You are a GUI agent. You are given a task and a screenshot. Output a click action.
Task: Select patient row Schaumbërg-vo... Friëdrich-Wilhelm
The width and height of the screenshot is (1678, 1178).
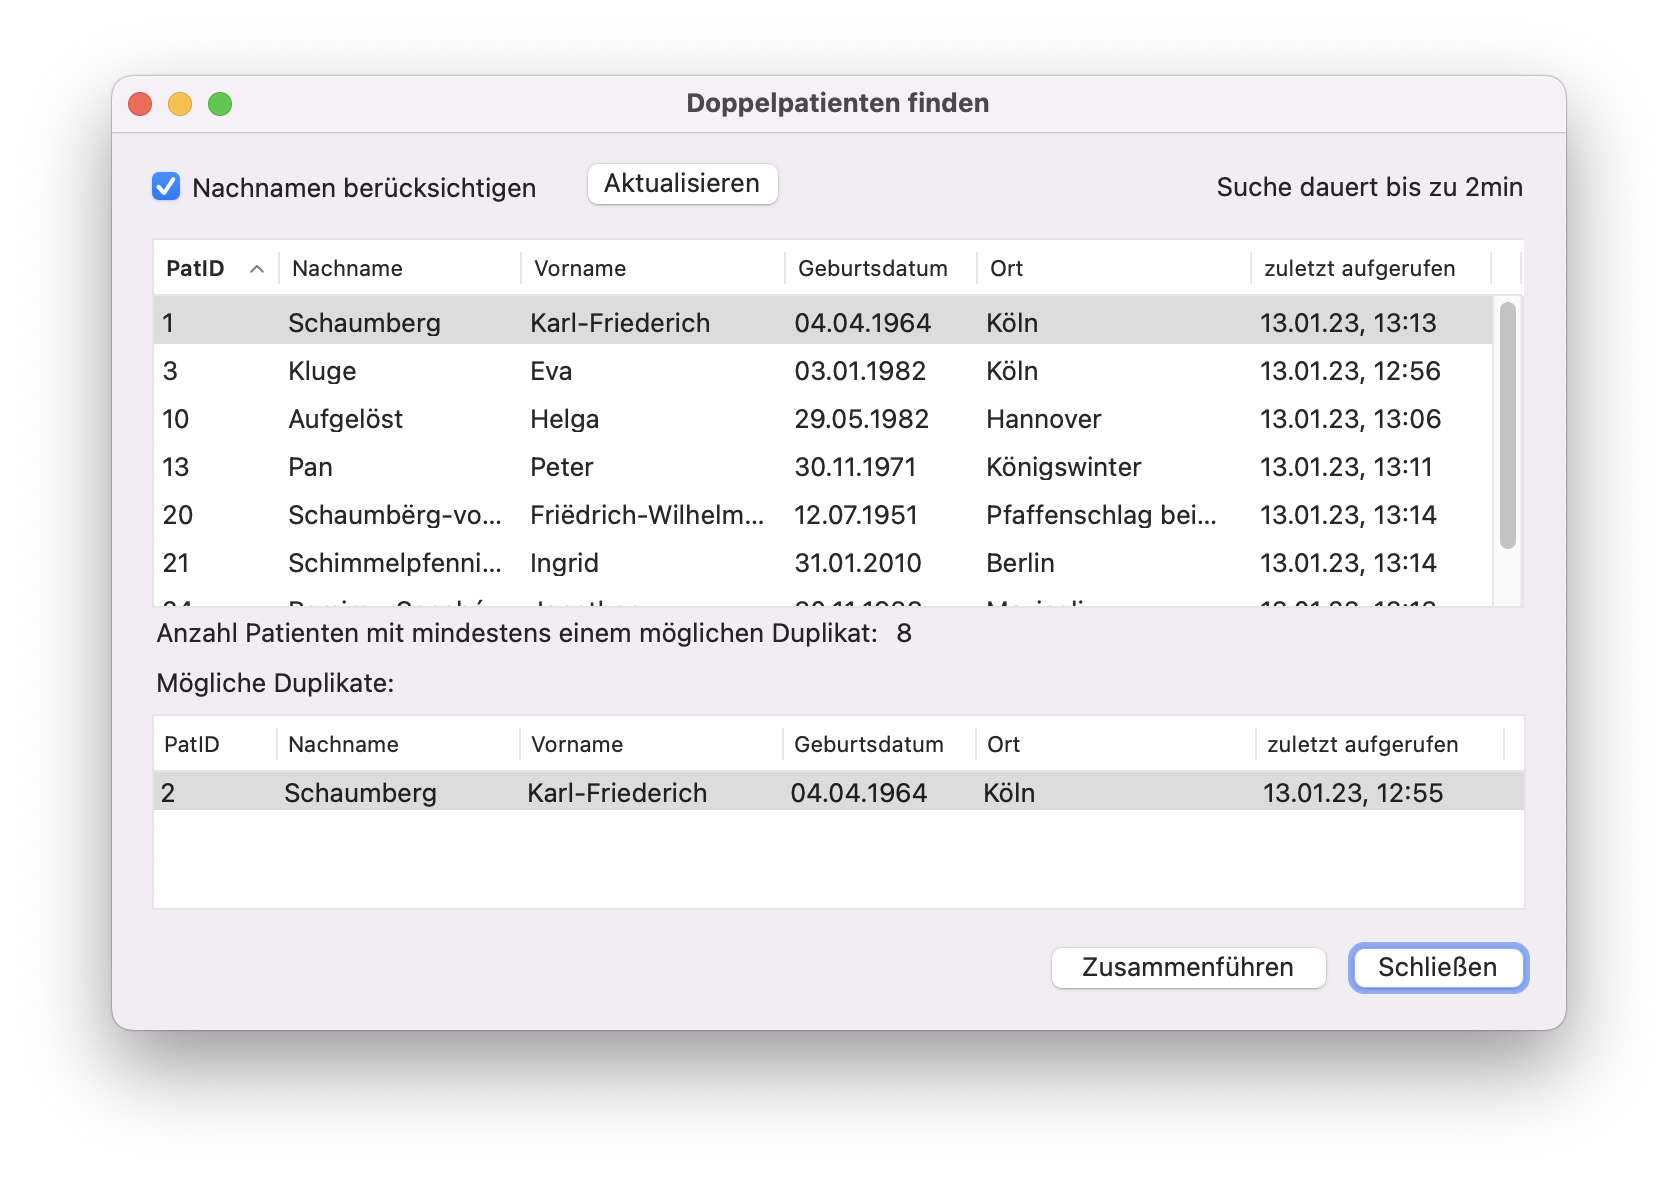pyautogui.click(x=823, y=515)
